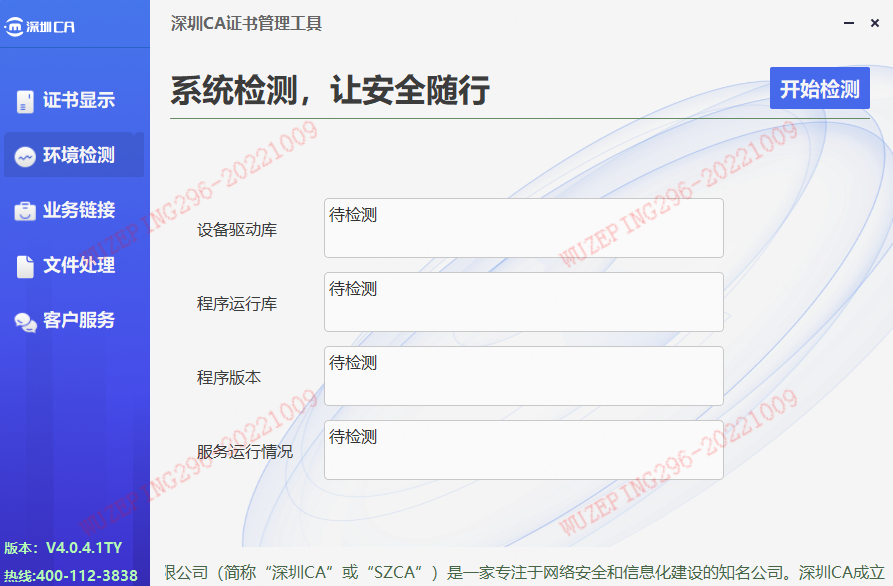Click the 设备驱动库 result field

[x=523, y=228]
